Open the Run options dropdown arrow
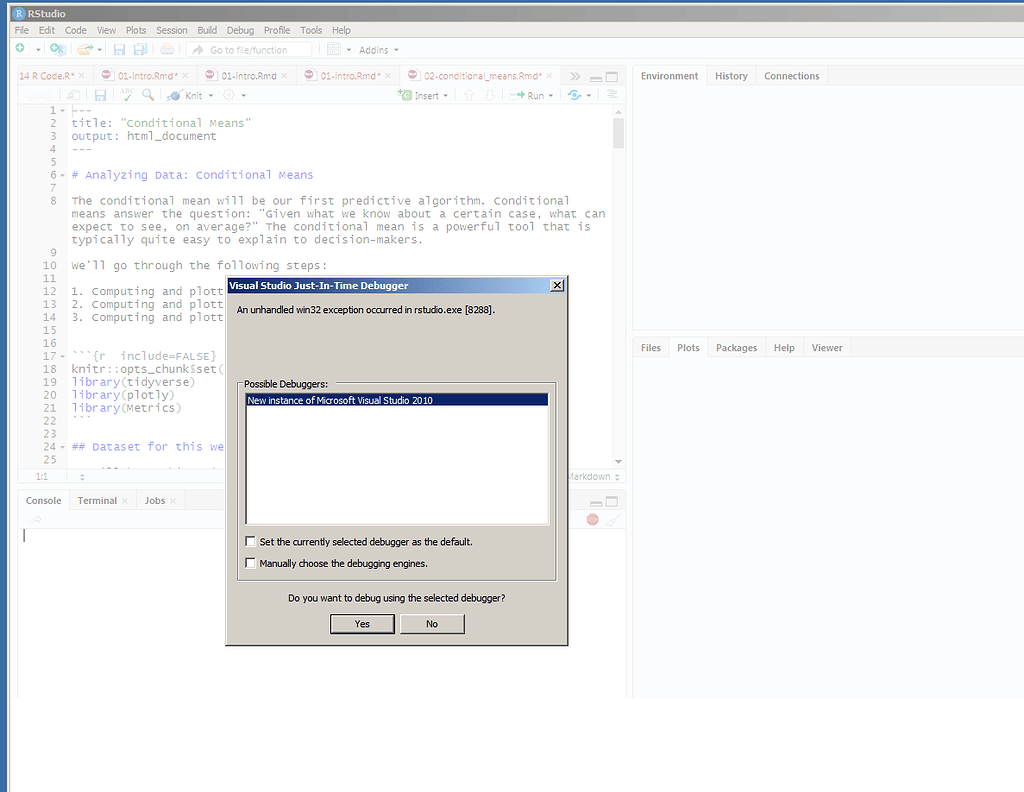Image resolution: width=1024 pixels, height=792 pixels. pos(551,96)
